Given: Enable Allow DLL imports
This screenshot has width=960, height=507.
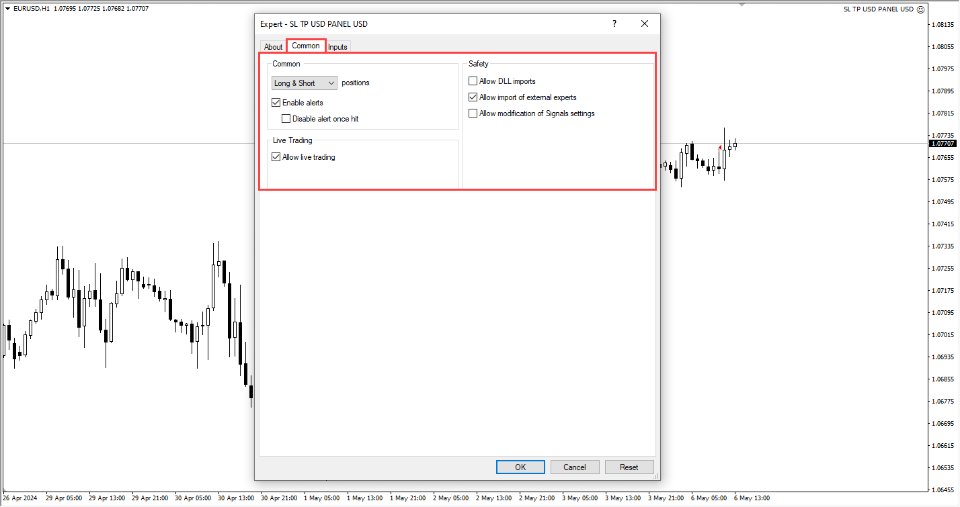Looking at the screenshot, I should pyautogui.click(x=473, y=81).
